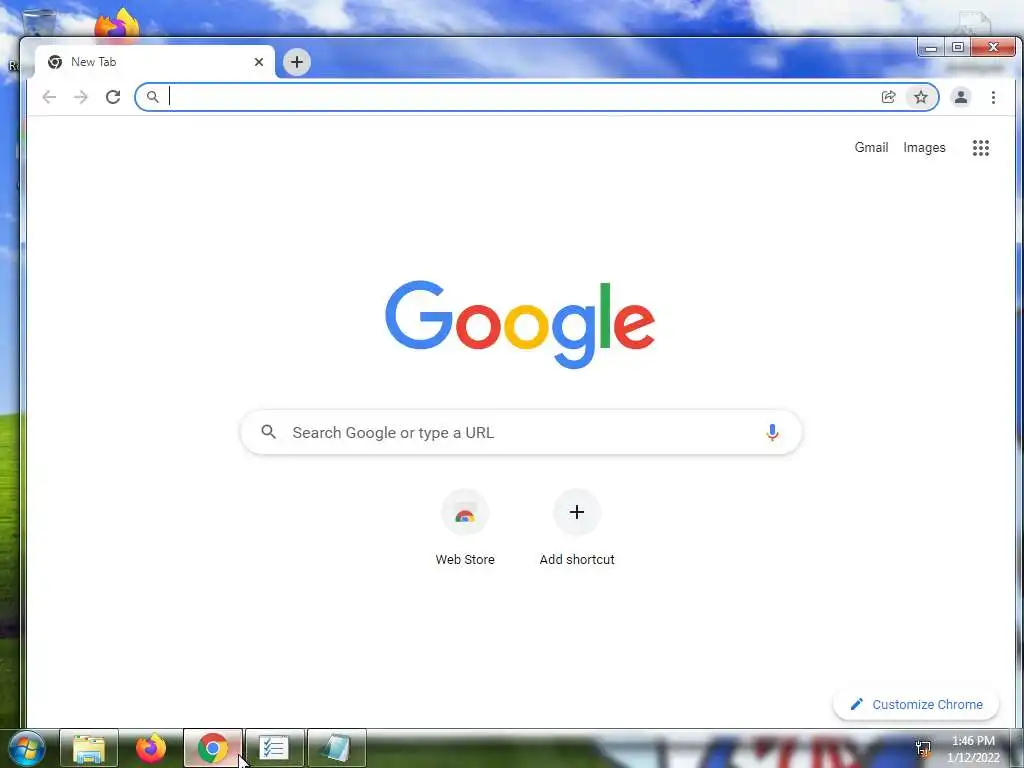The width and height of the screenshot is (1024, 768).
Task: Open the Google apps grid
Action: [x=980, y=148]
